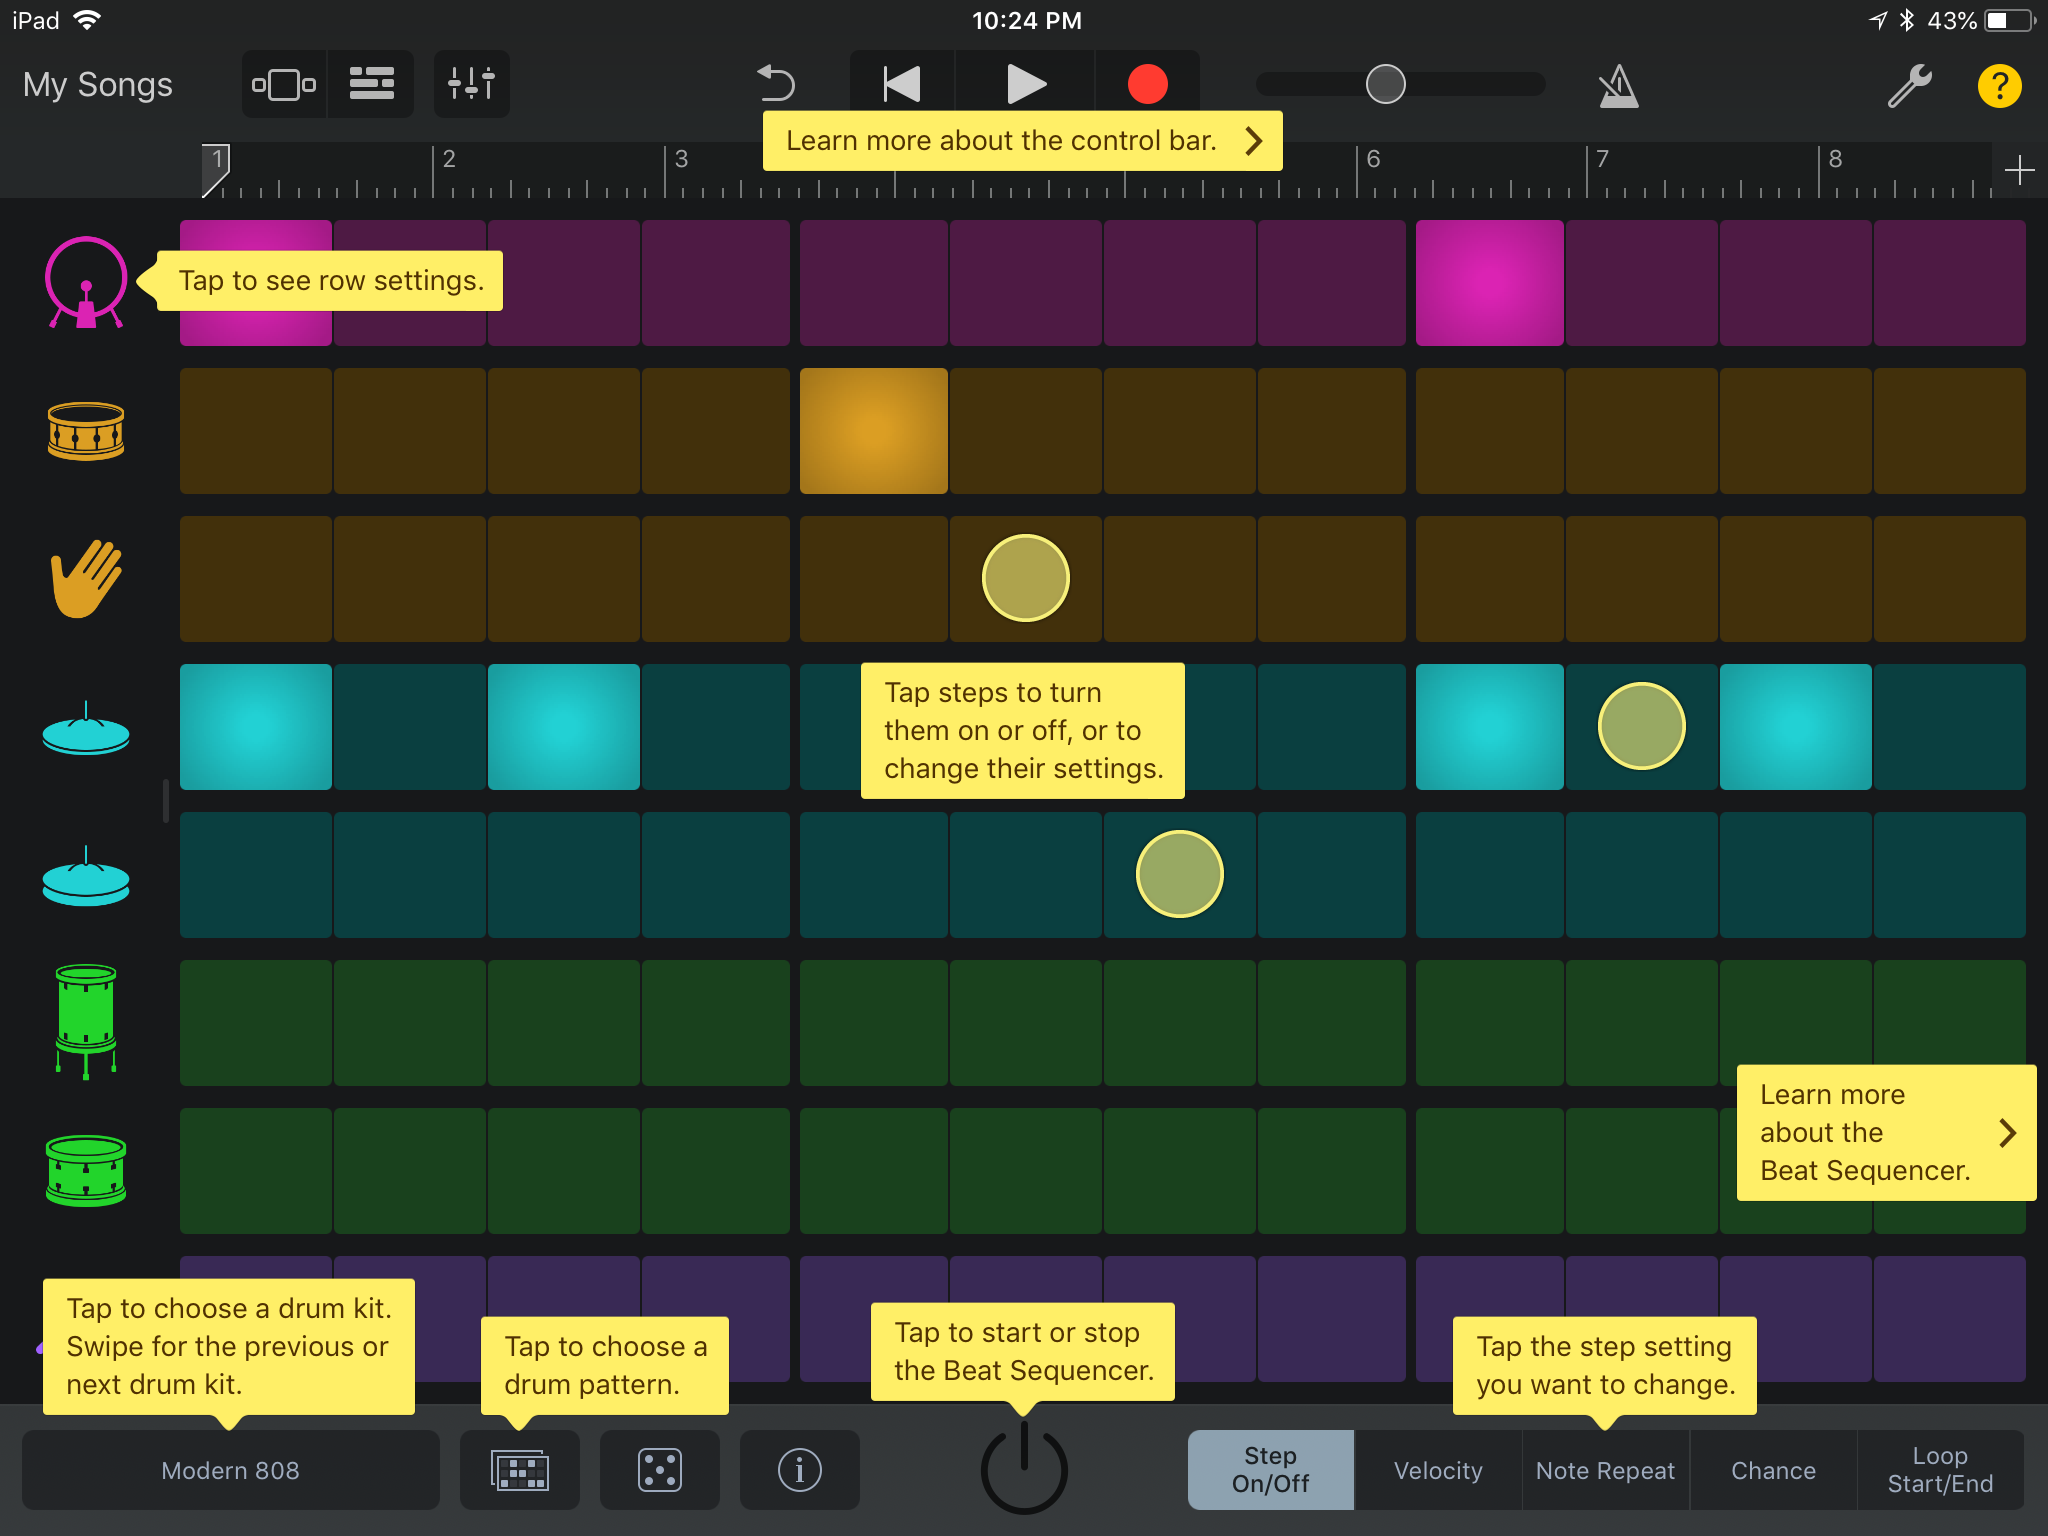The height and width of the screenshot is (1536, 2048).
Task: Open the browser view button
Action: pyautogui.click(x=284, y=85)
